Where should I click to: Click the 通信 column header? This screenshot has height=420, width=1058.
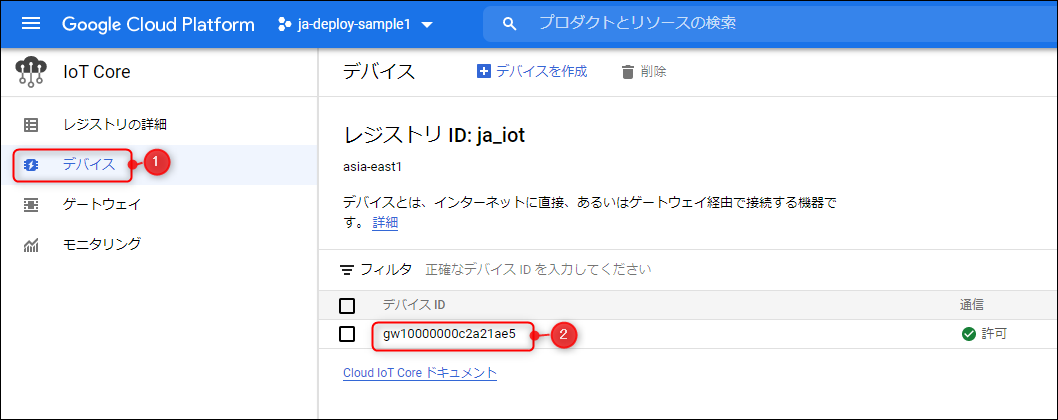(971, 305)
